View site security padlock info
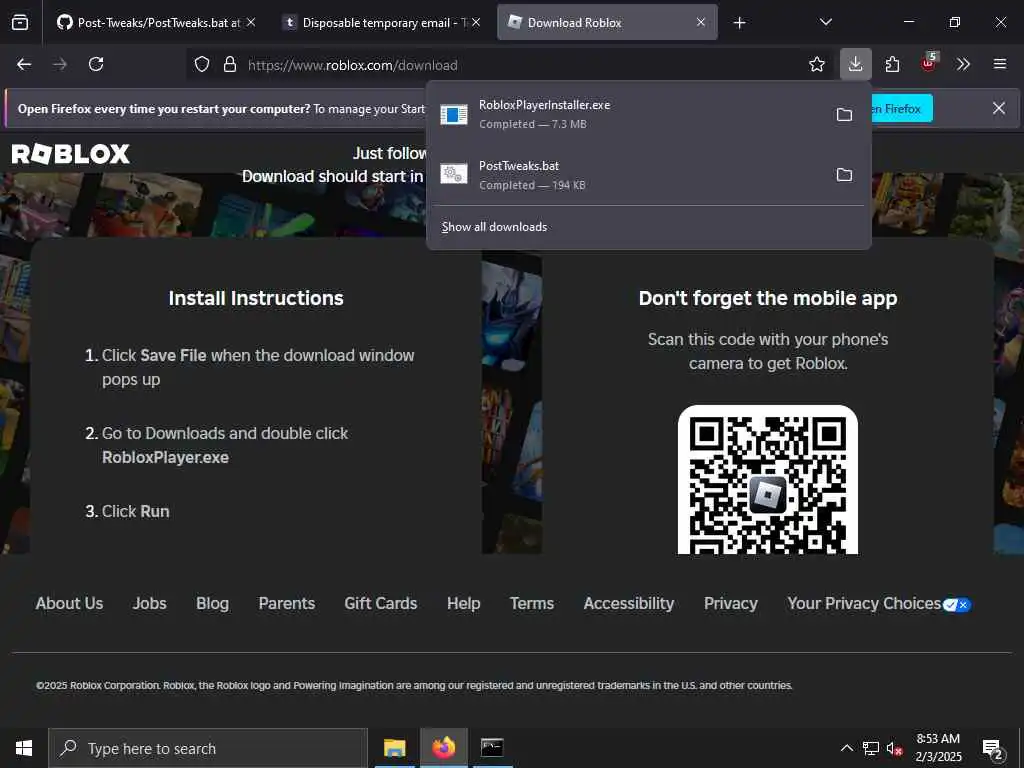The height and width of the screenshot is (768, 1024). [x=229, y=64]
